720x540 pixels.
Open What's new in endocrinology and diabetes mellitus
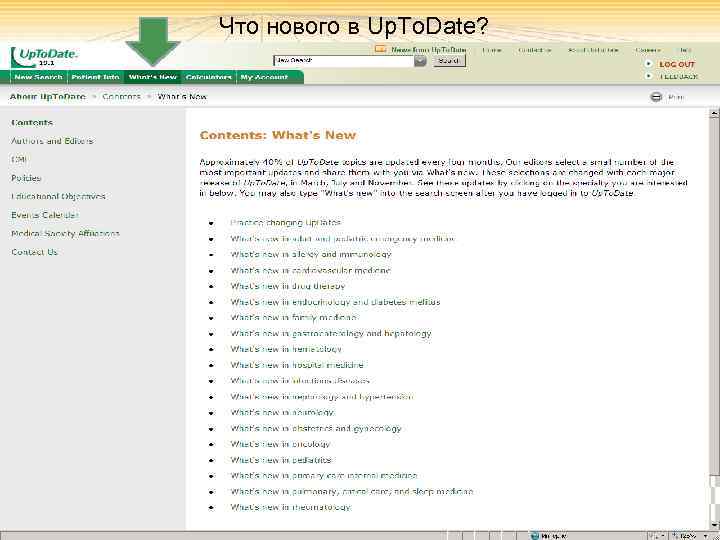tap(335, 302)
